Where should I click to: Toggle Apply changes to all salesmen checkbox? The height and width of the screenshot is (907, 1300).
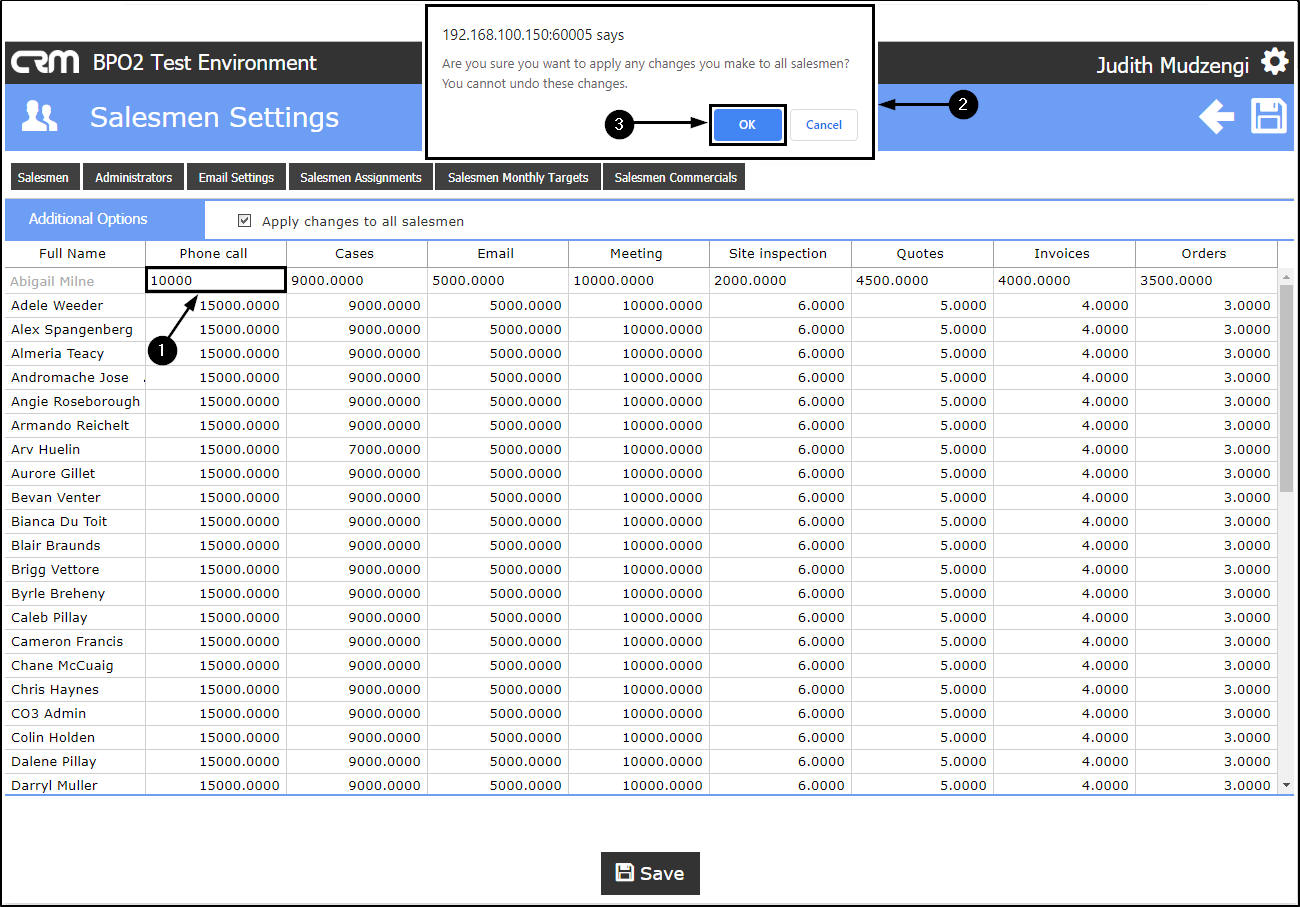tap(245, 221)
